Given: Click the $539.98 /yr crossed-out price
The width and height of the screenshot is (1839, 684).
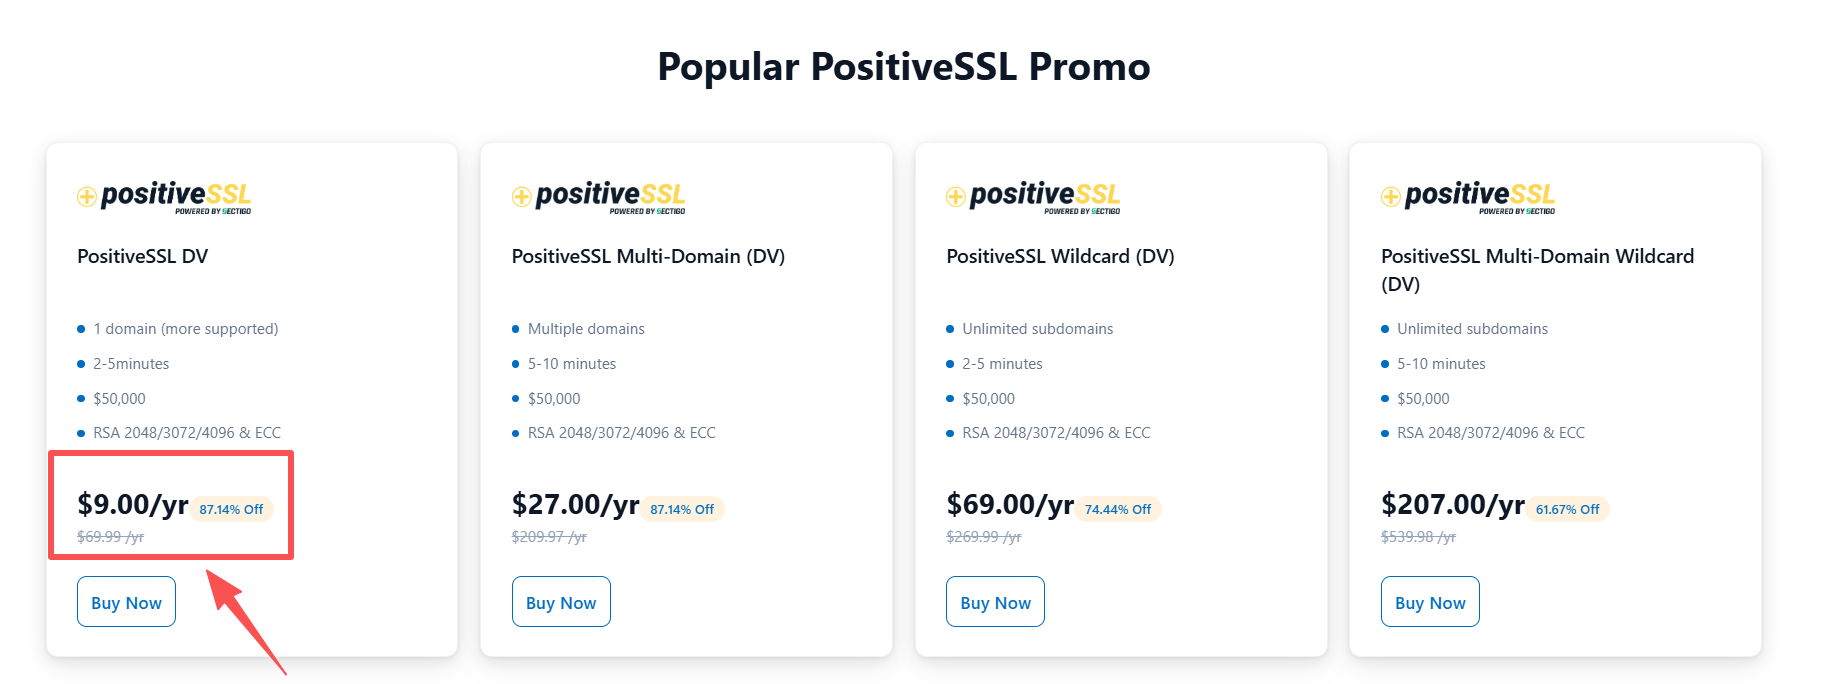Looking at the screenshot, I should coord(1418,537).
